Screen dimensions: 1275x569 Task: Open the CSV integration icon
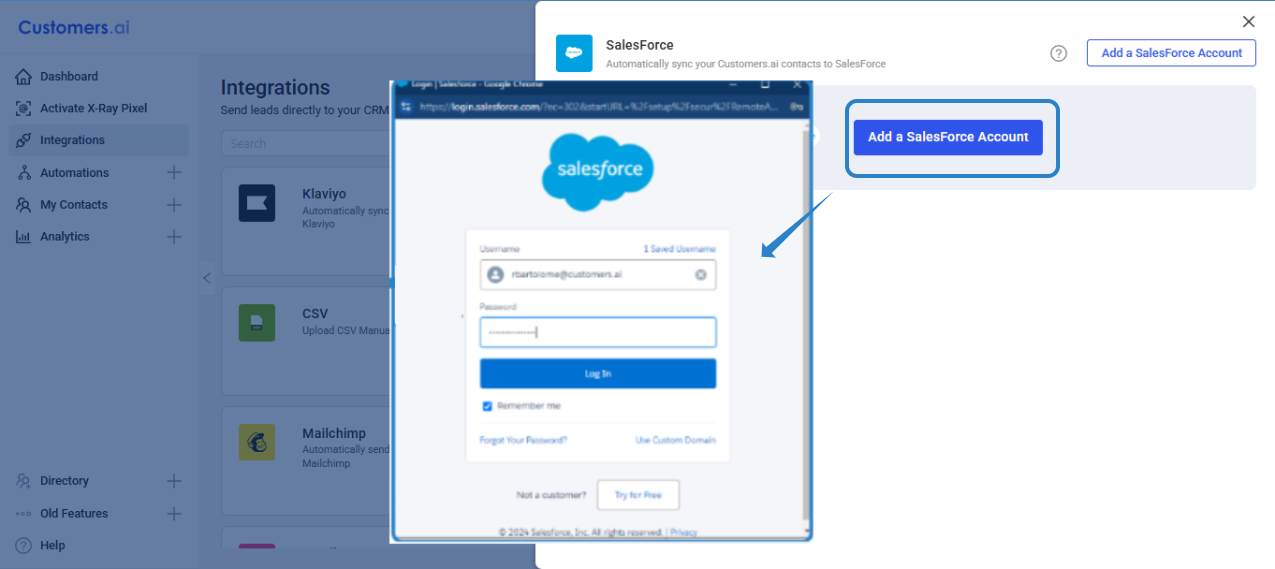pyautogui.click(x=257, y=323)
